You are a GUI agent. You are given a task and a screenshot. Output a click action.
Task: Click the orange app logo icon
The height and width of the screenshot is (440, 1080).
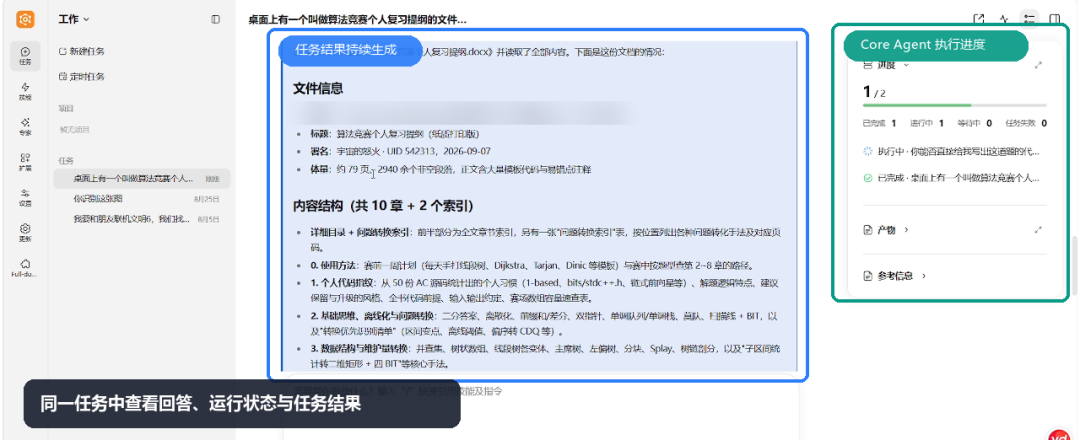click(25, 19)
